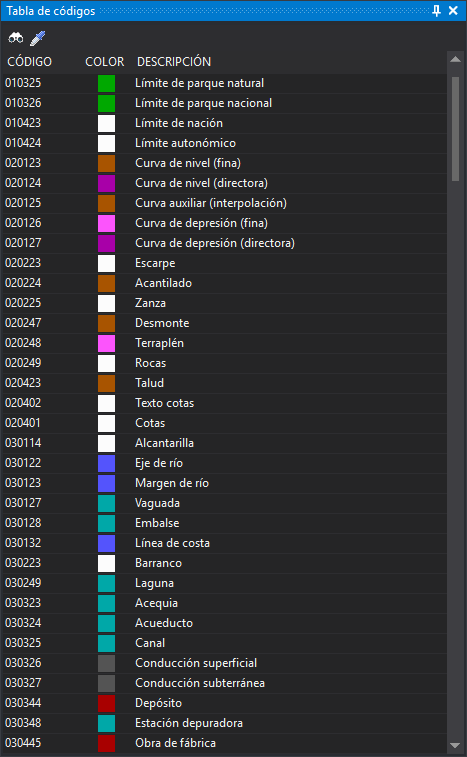
Task: Select the Embalse description
Action: (157, 523)
